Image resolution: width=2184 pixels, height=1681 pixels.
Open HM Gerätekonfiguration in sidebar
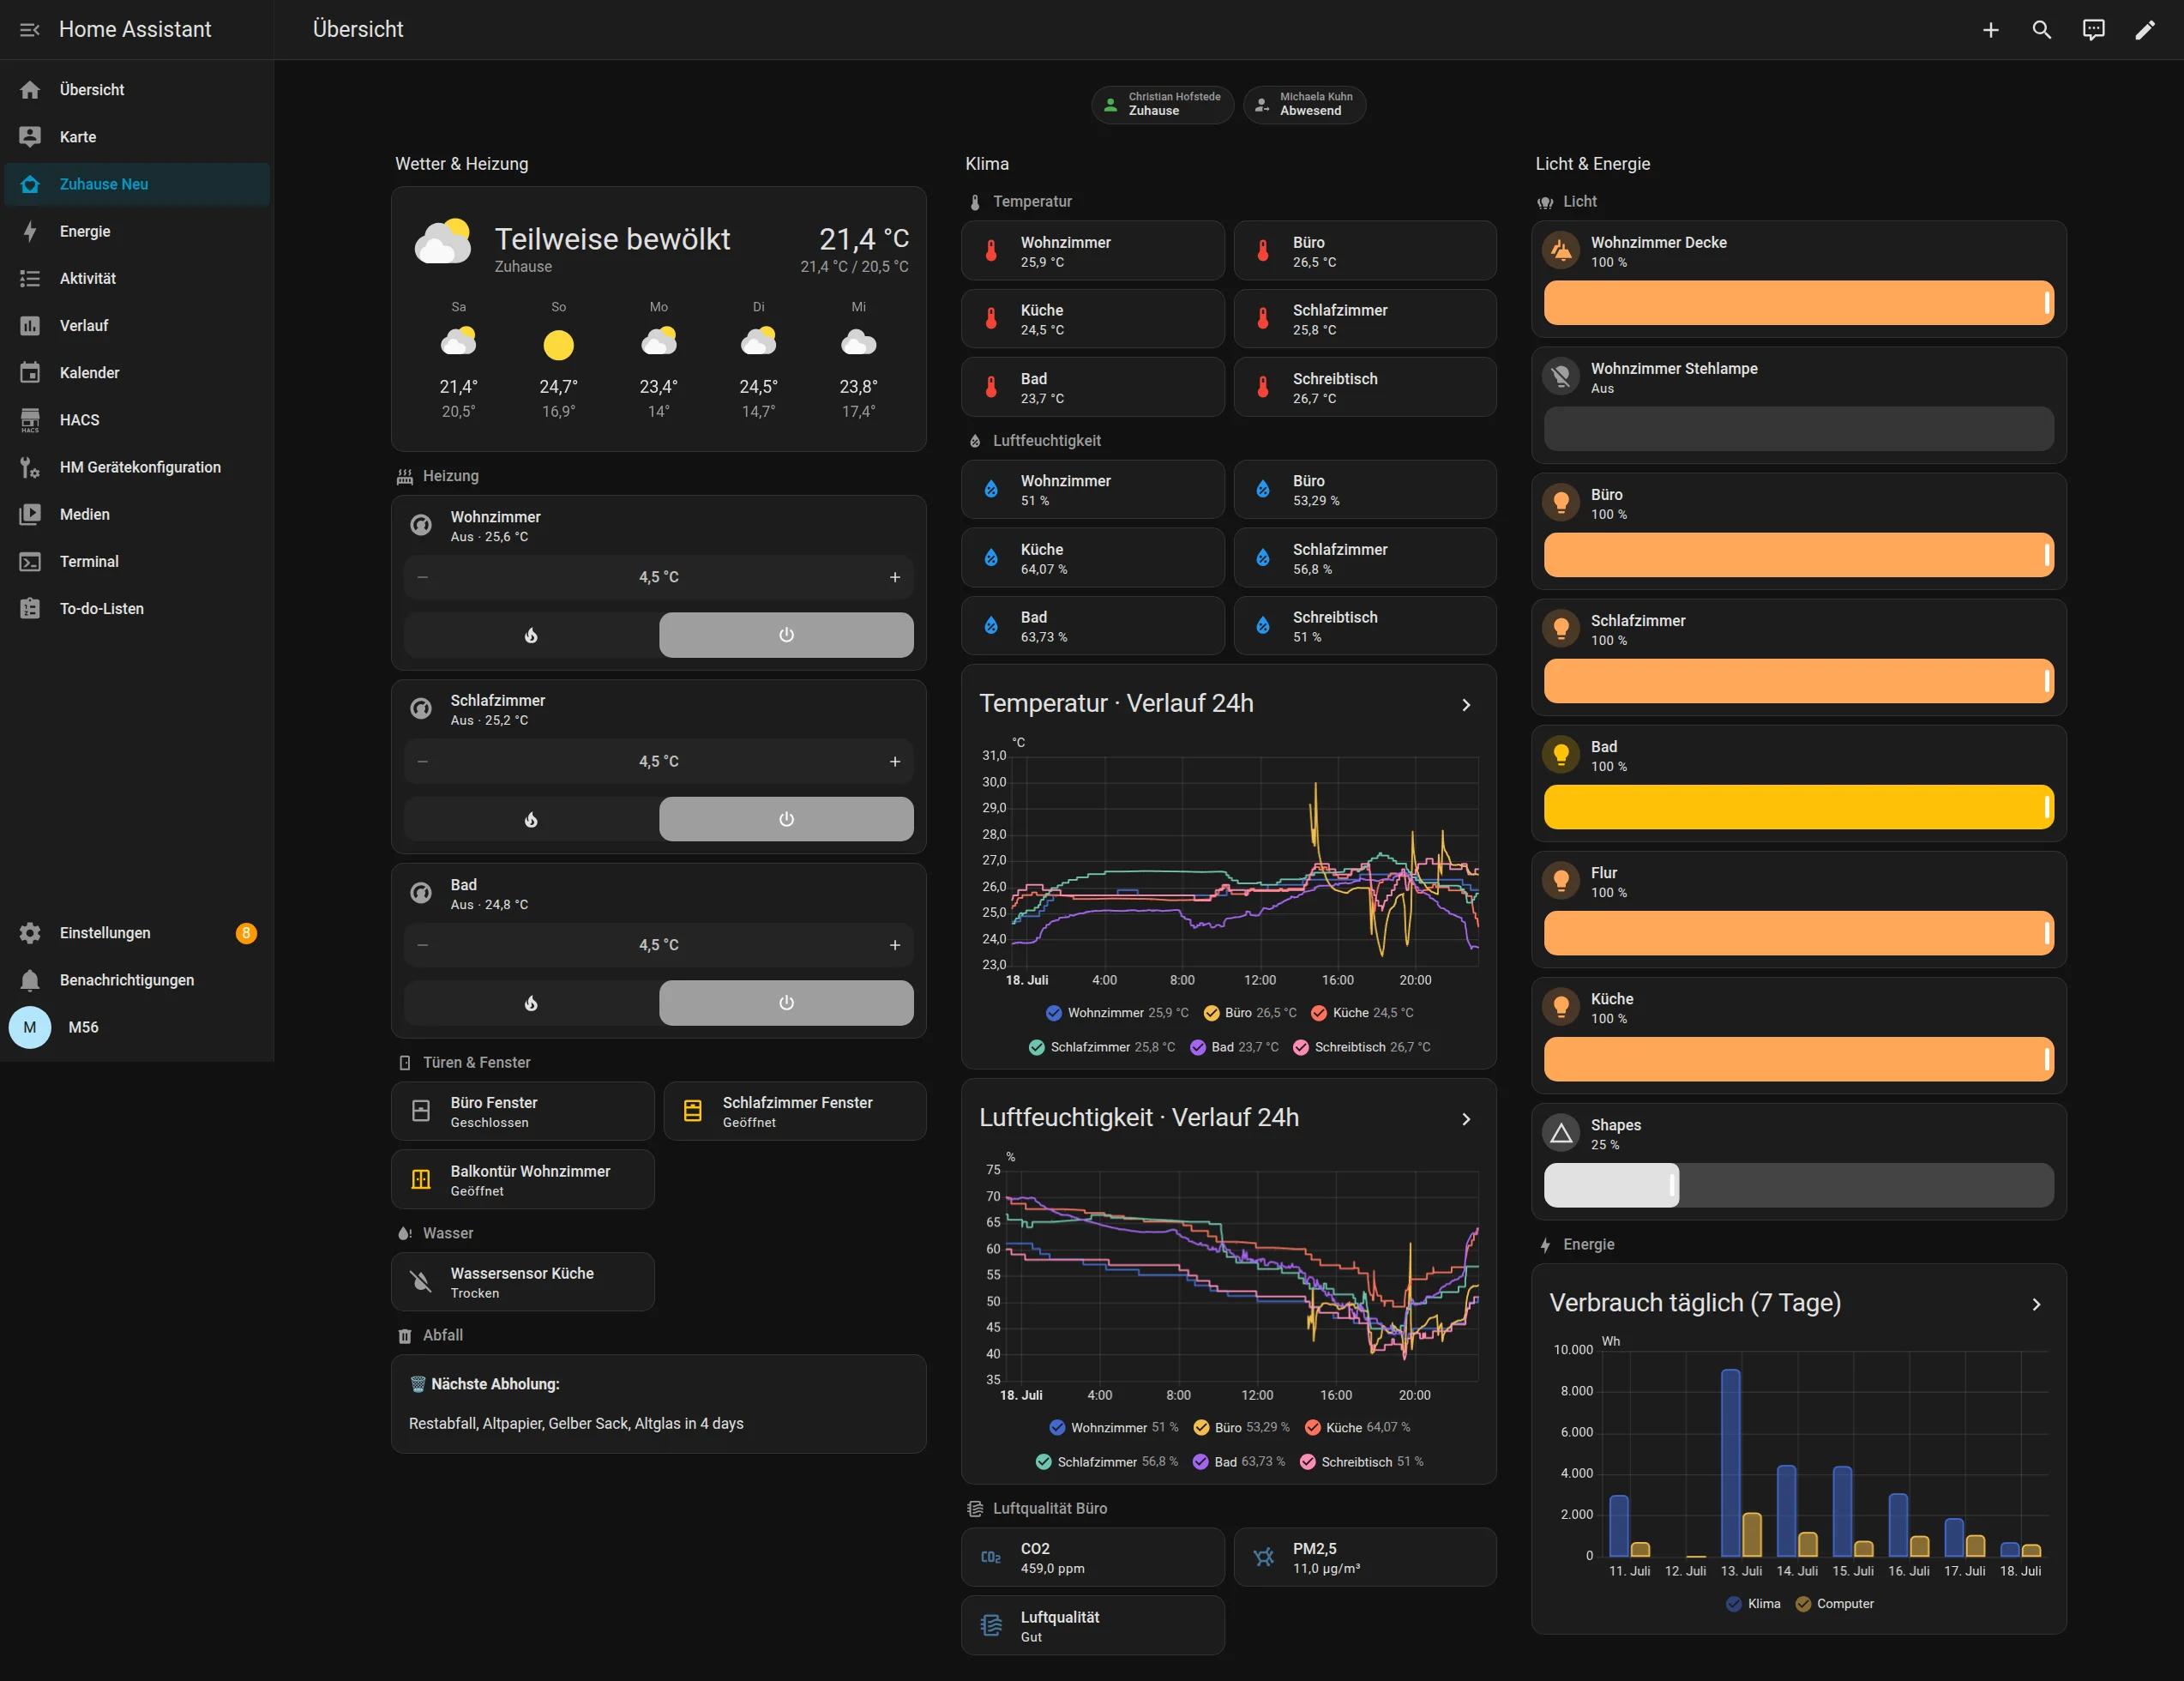coord(137,467)
